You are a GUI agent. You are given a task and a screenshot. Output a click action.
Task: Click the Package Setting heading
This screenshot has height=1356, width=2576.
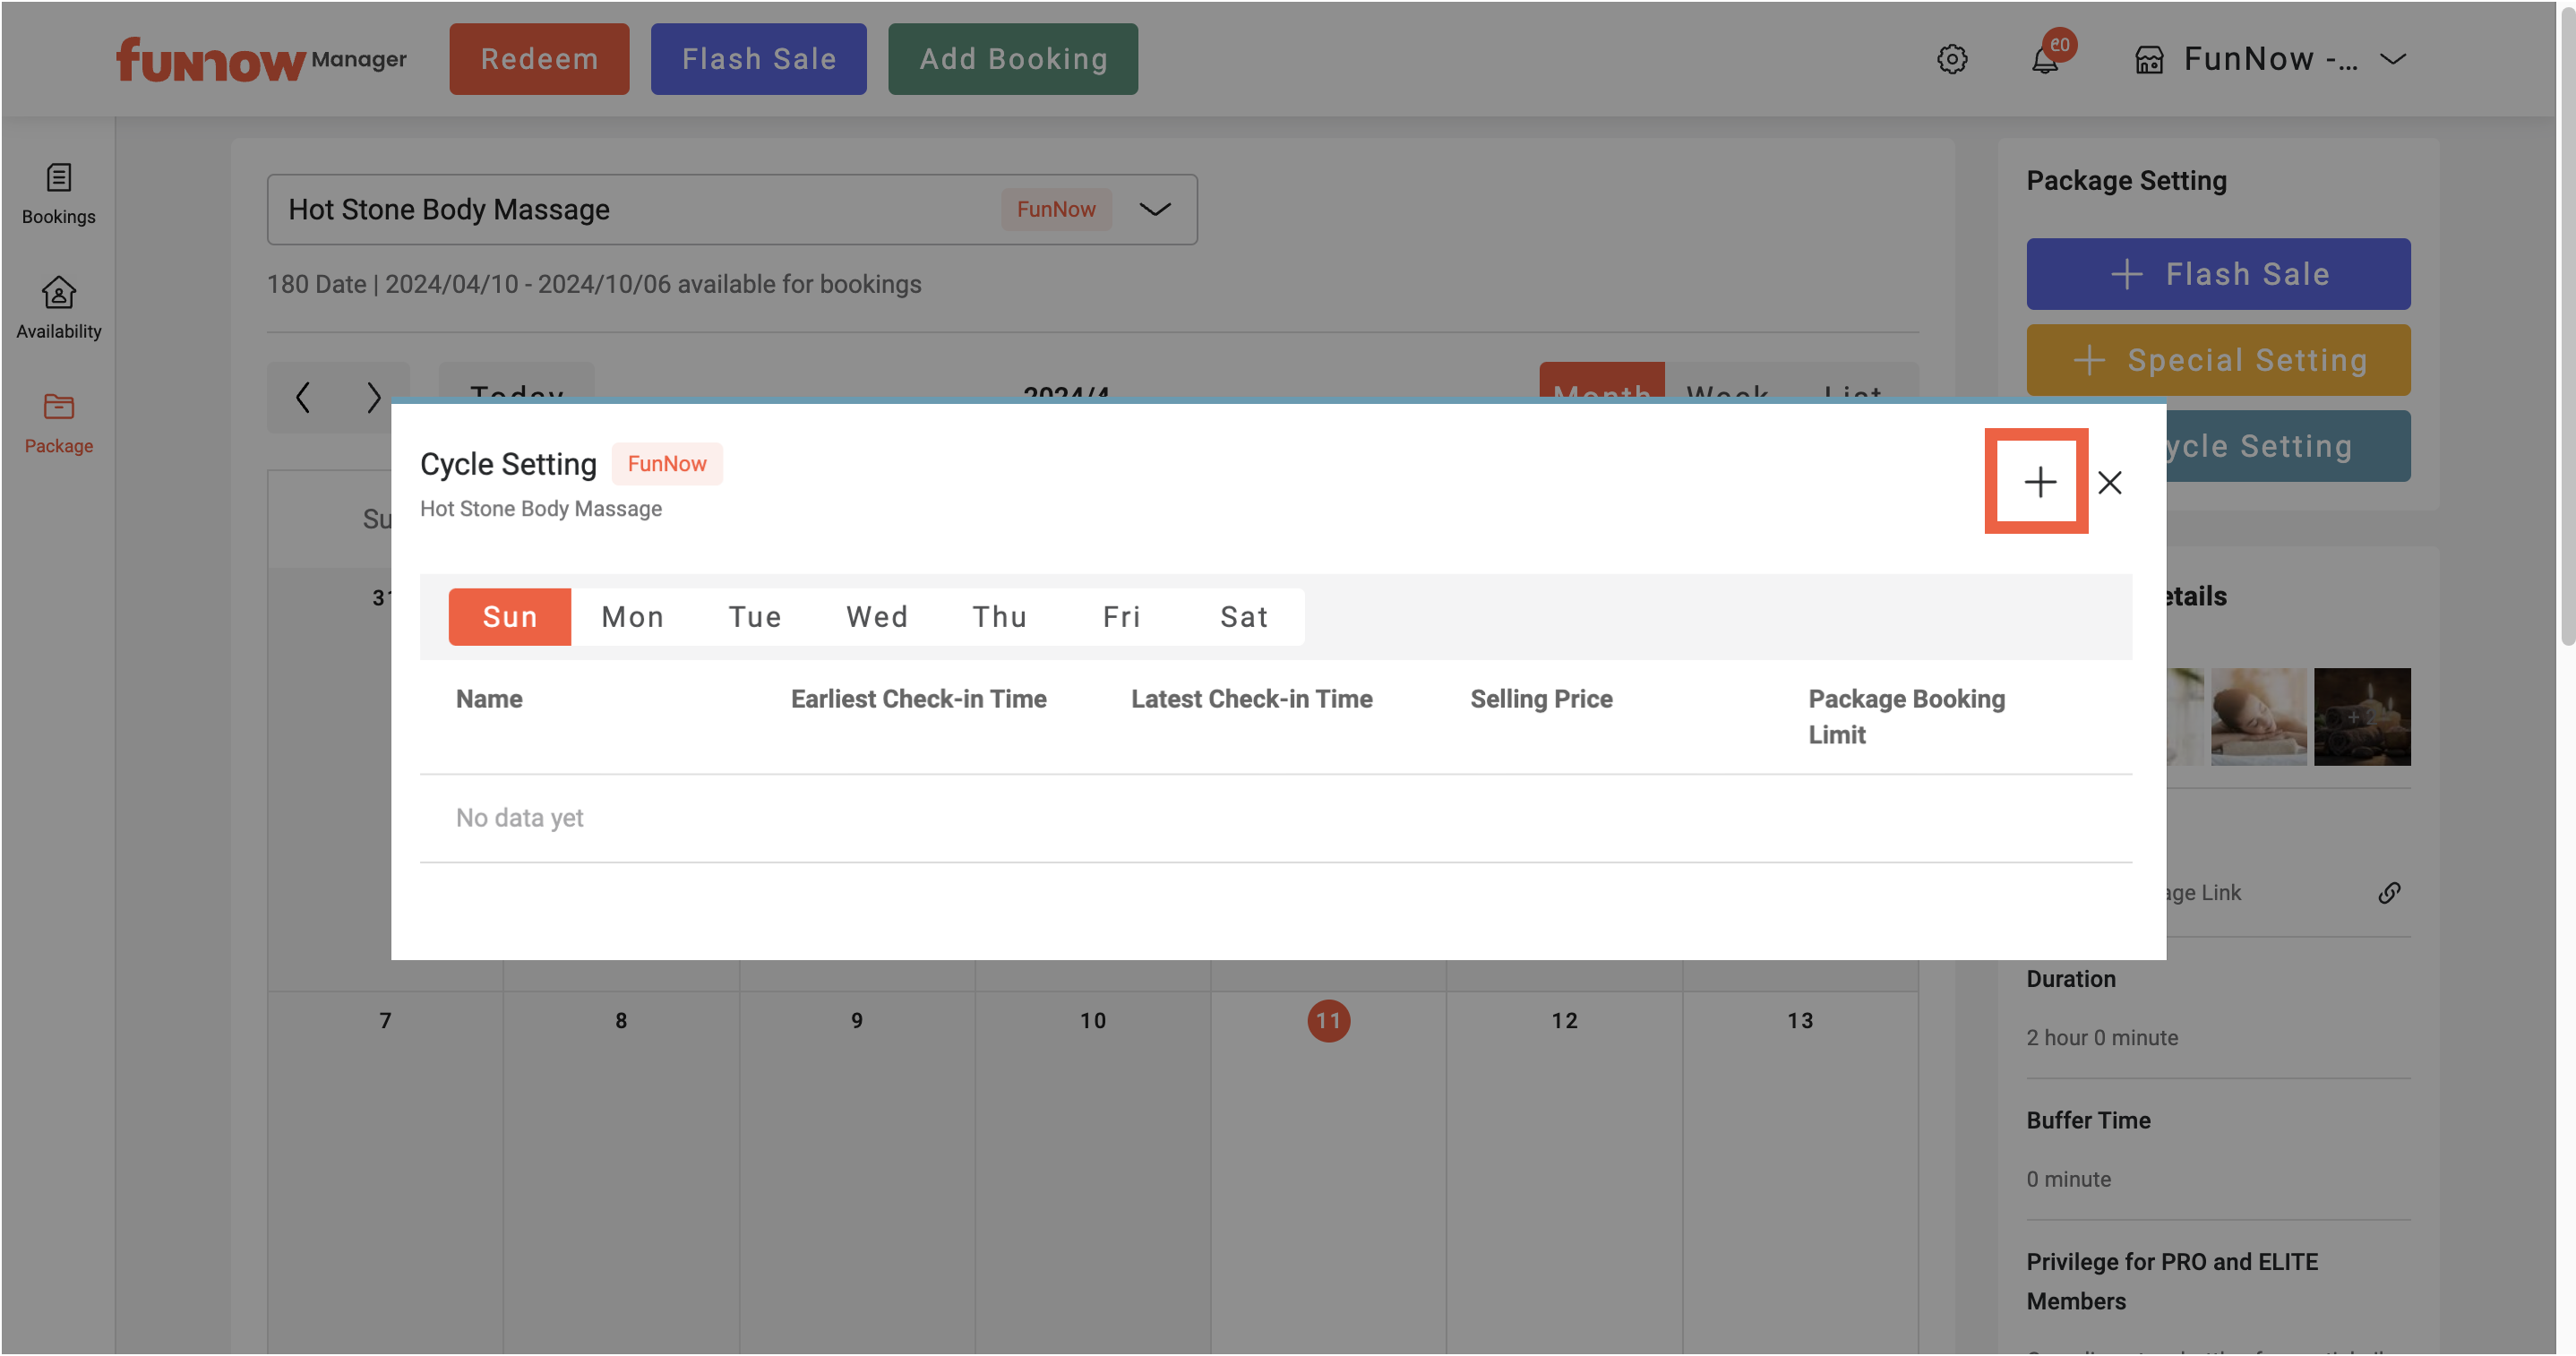(2126, 181)
